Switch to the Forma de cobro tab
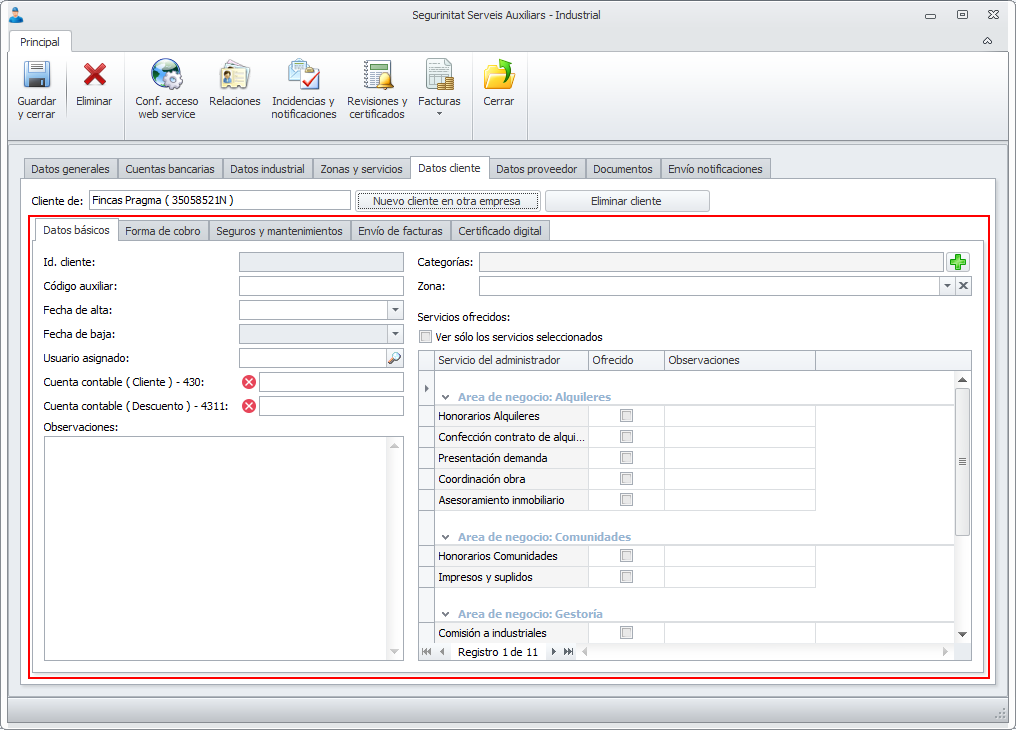 point(162,231)
